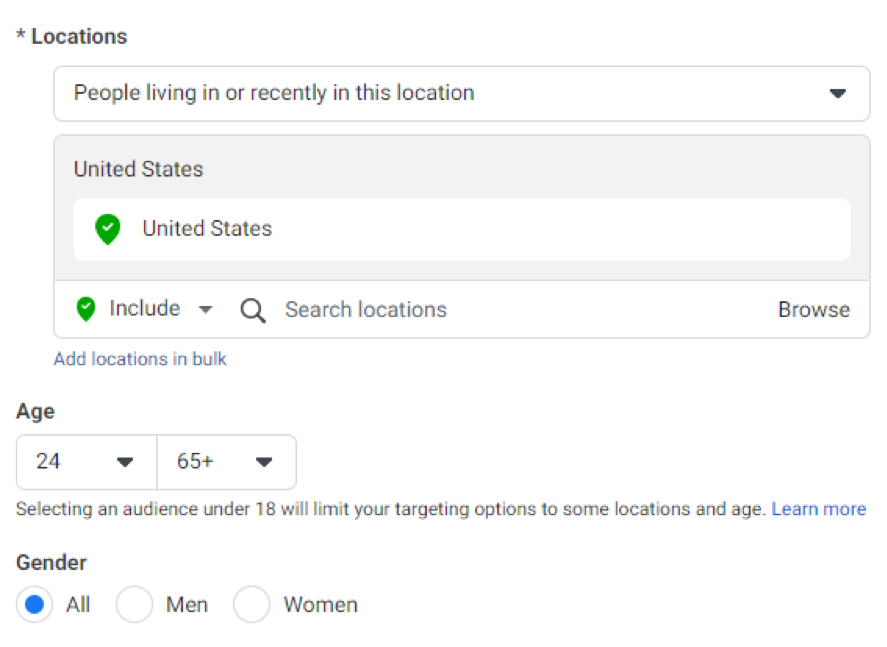Click the green pin beside United States
The height and width of the screenshot is (647, 887).
107,229
